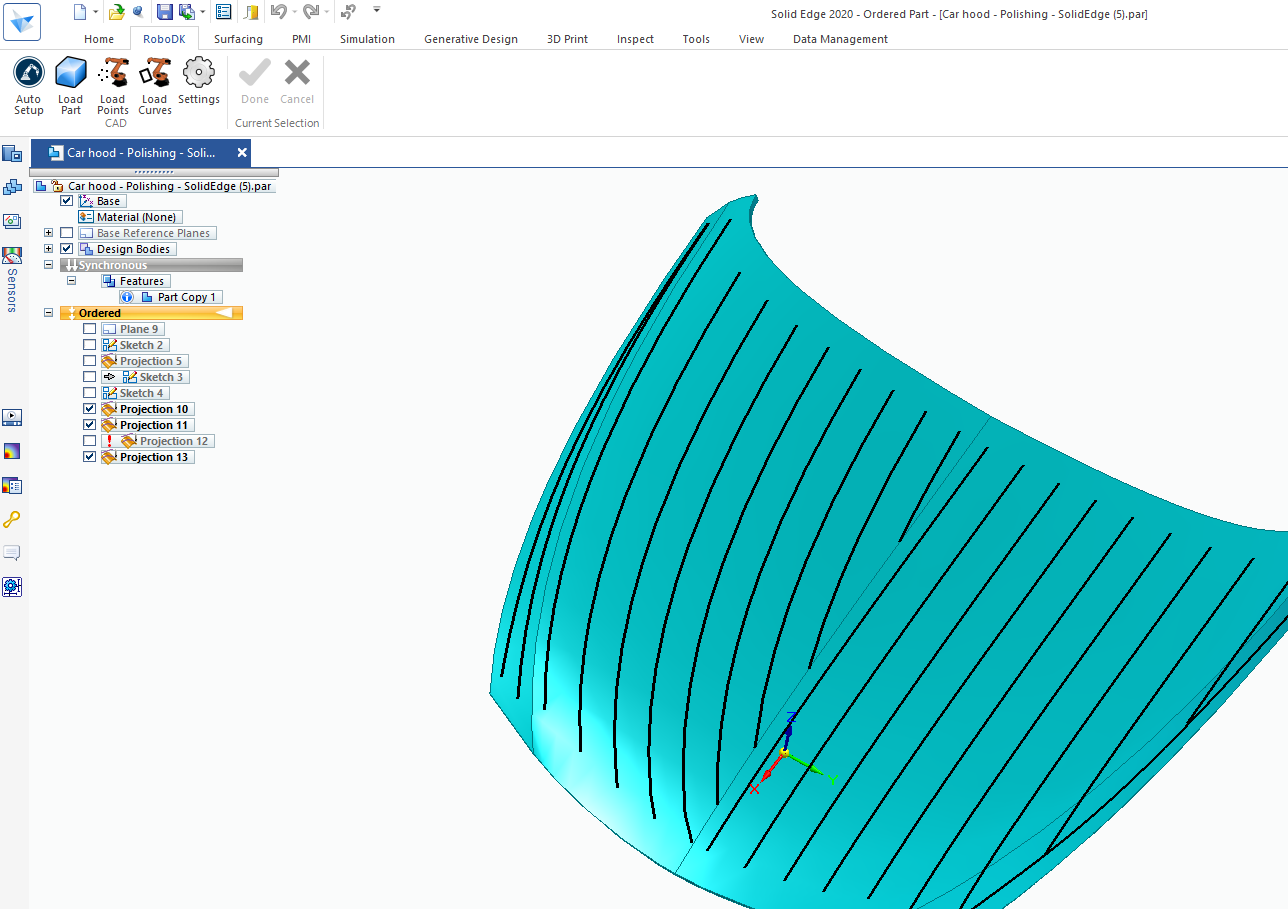Select Sketch 3 in the Ordered tree

145,377
